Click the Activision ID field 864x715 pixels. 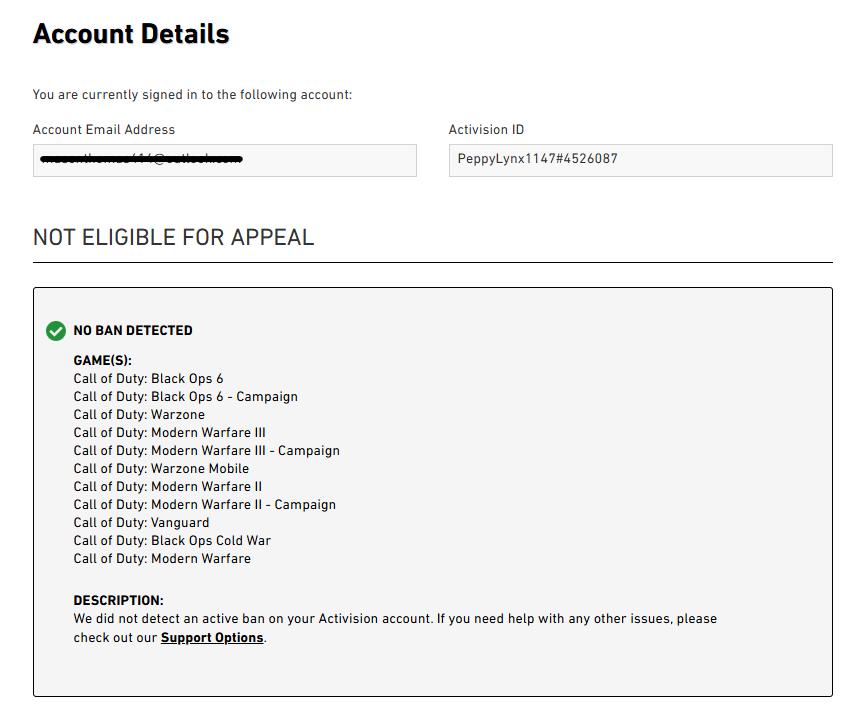tap(640, 160)
